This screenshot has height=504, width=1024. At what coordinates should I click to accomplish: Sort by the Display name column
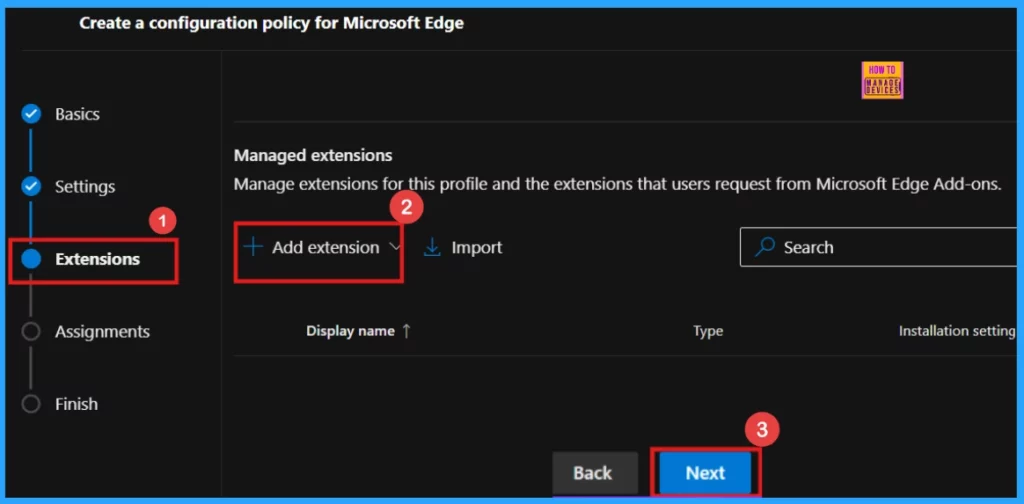(x=350, y=331)
